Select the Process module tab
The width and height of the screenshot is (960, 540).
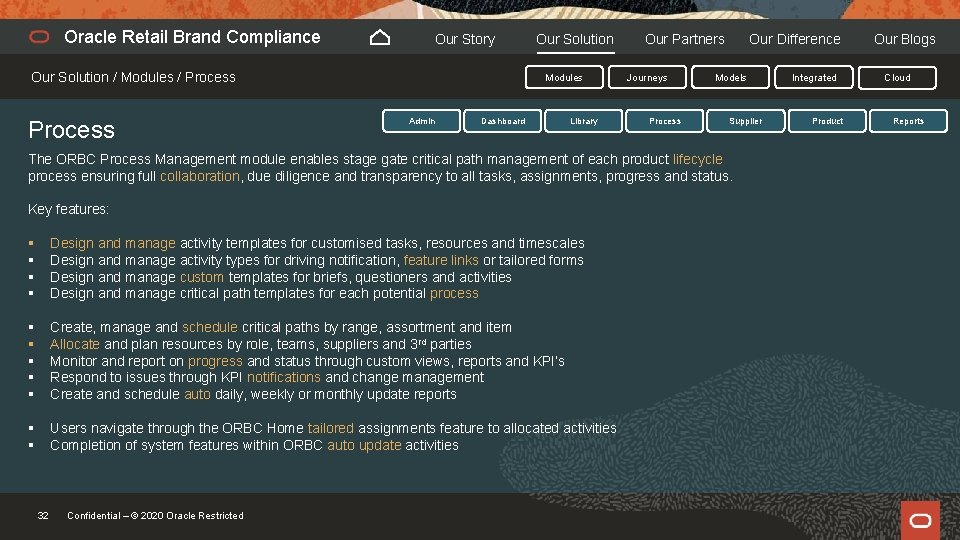tap(665, 121)
